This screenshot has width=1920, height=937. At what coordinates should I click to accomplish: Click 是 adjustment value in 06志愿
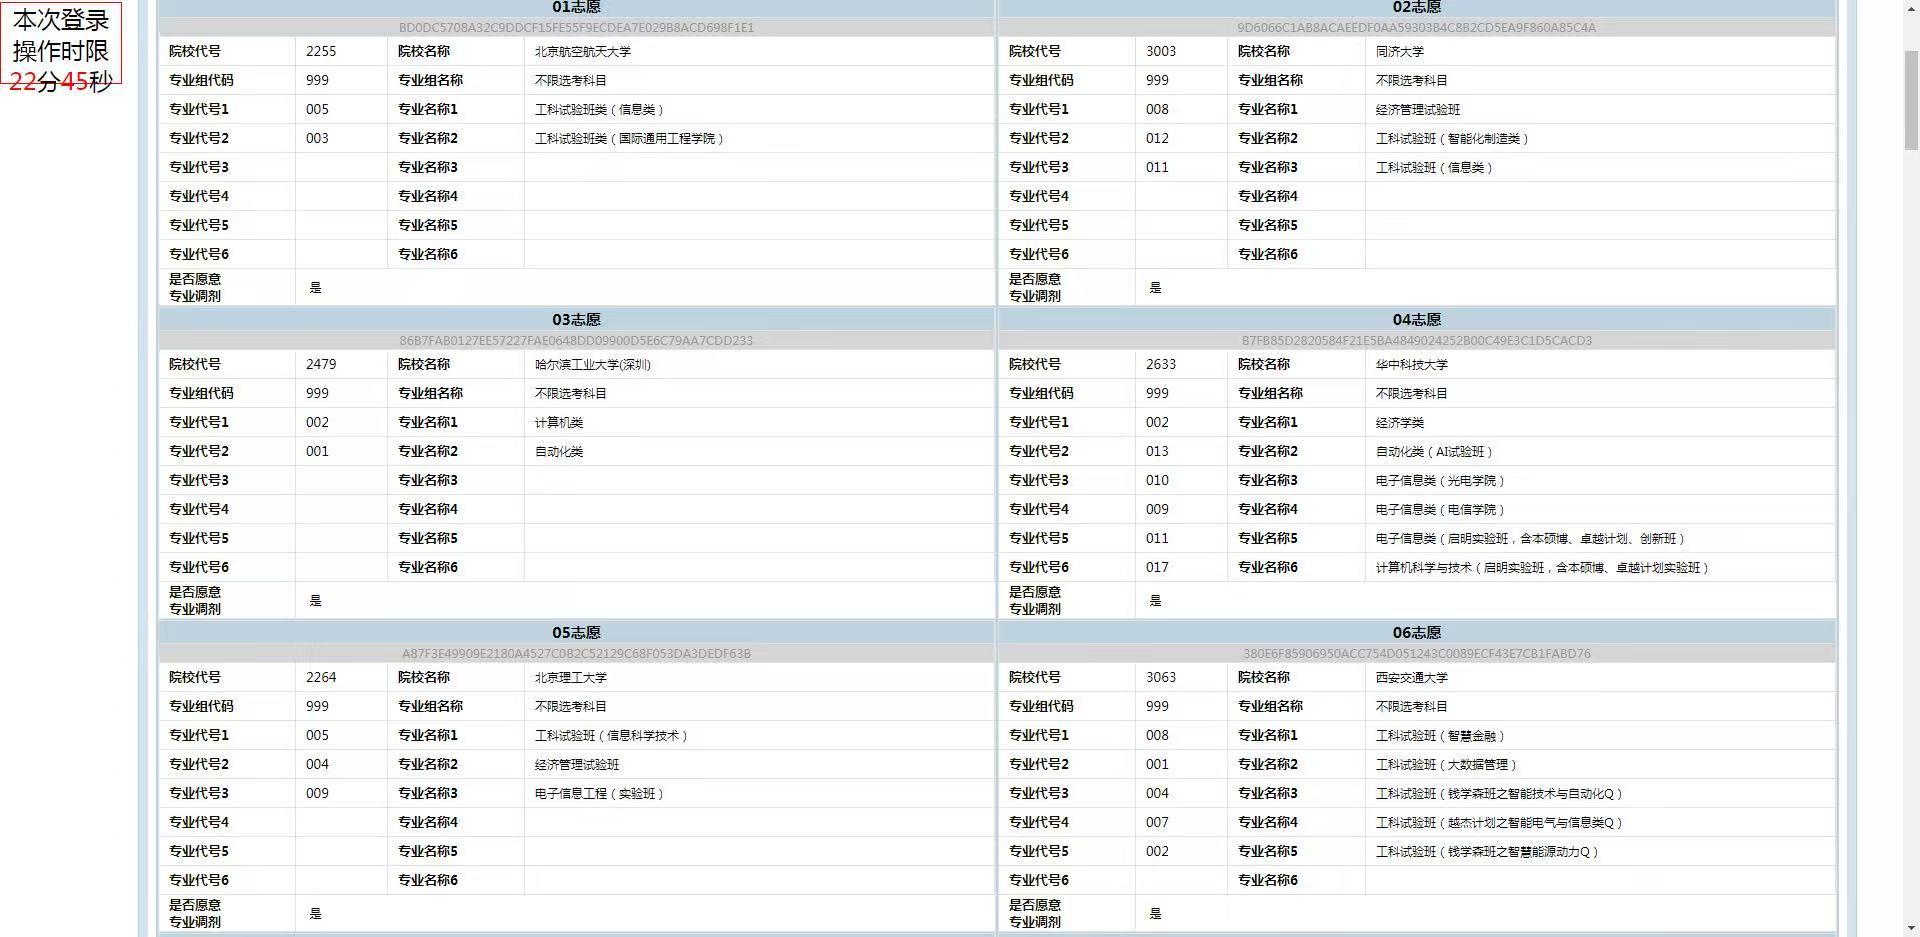(1155, 913)
